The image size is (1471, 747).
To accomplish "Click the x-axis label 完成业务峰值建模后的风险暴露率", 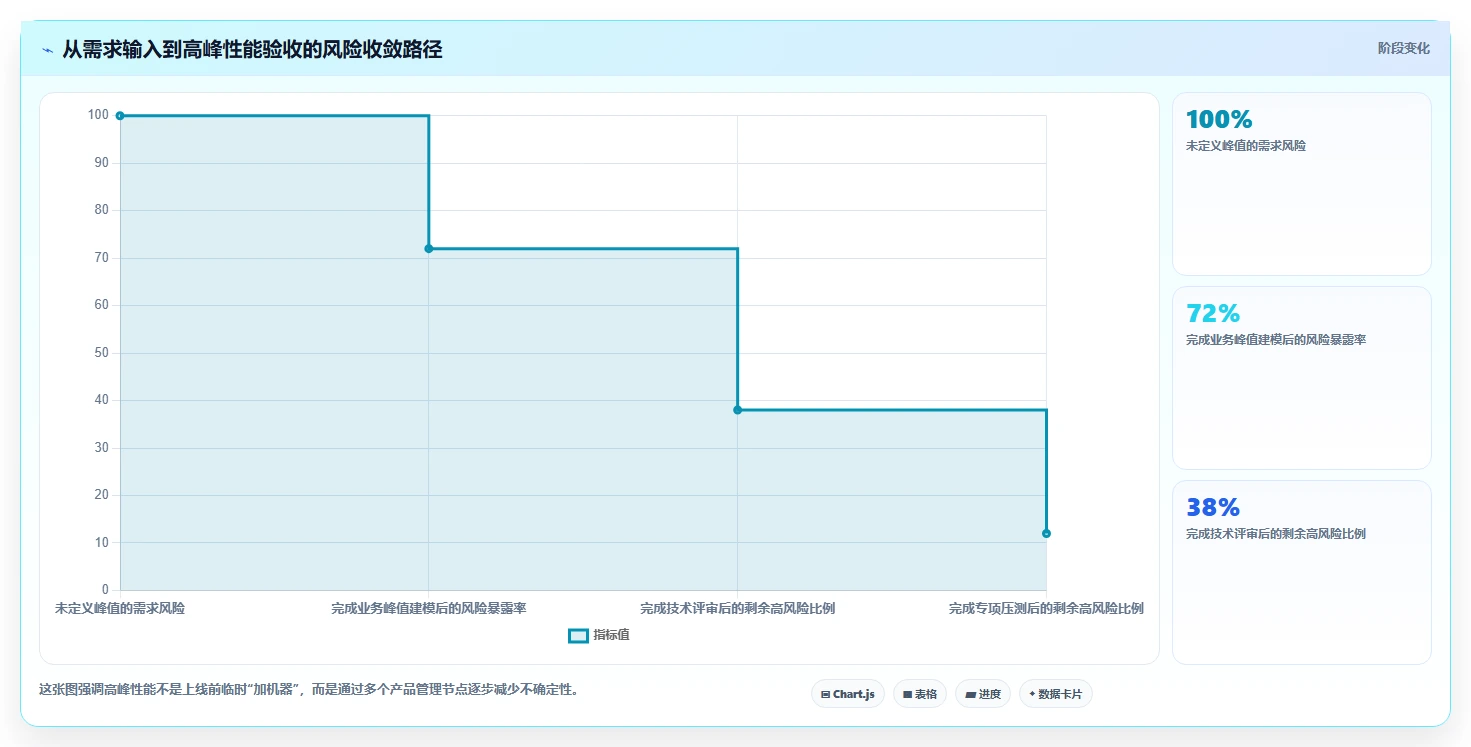I will [429, 608].
